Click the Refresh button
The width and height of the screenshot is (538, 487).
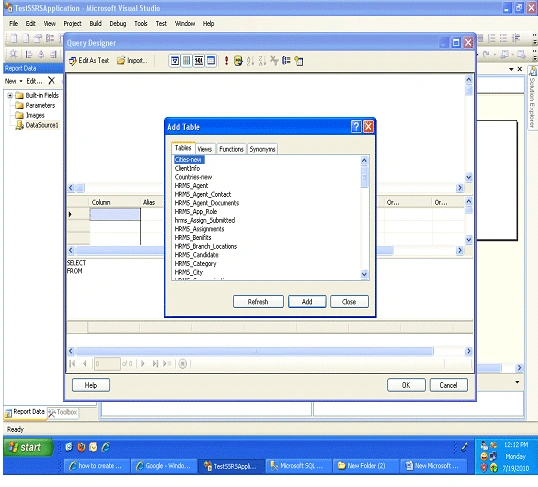point(258,302)
